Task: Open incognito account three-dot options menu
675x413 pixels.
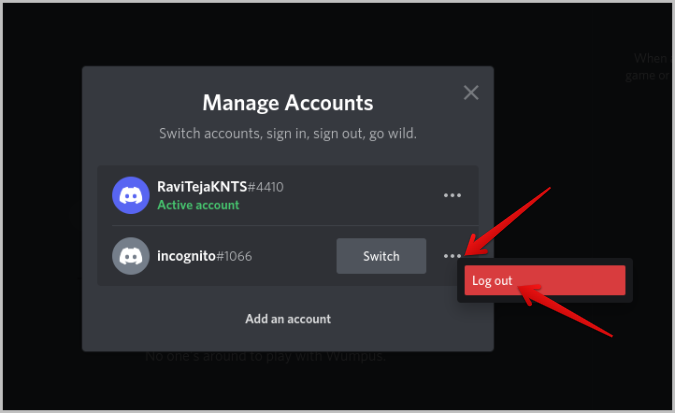Action: [x=452, y=256]
